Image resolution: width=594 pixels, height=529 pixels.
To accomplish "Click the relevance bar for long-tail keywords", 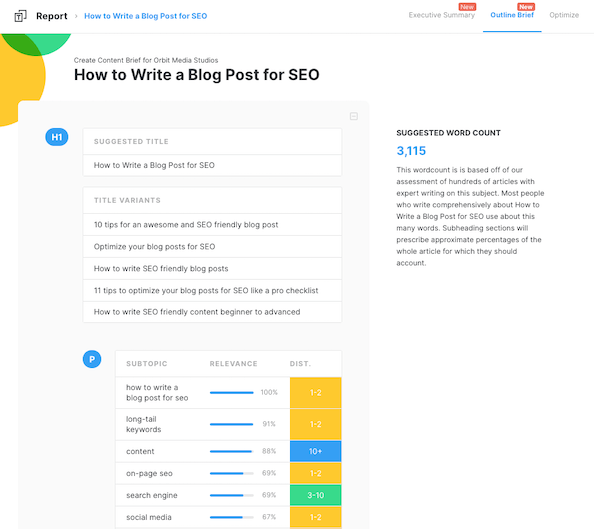I will tap(231, 424).
